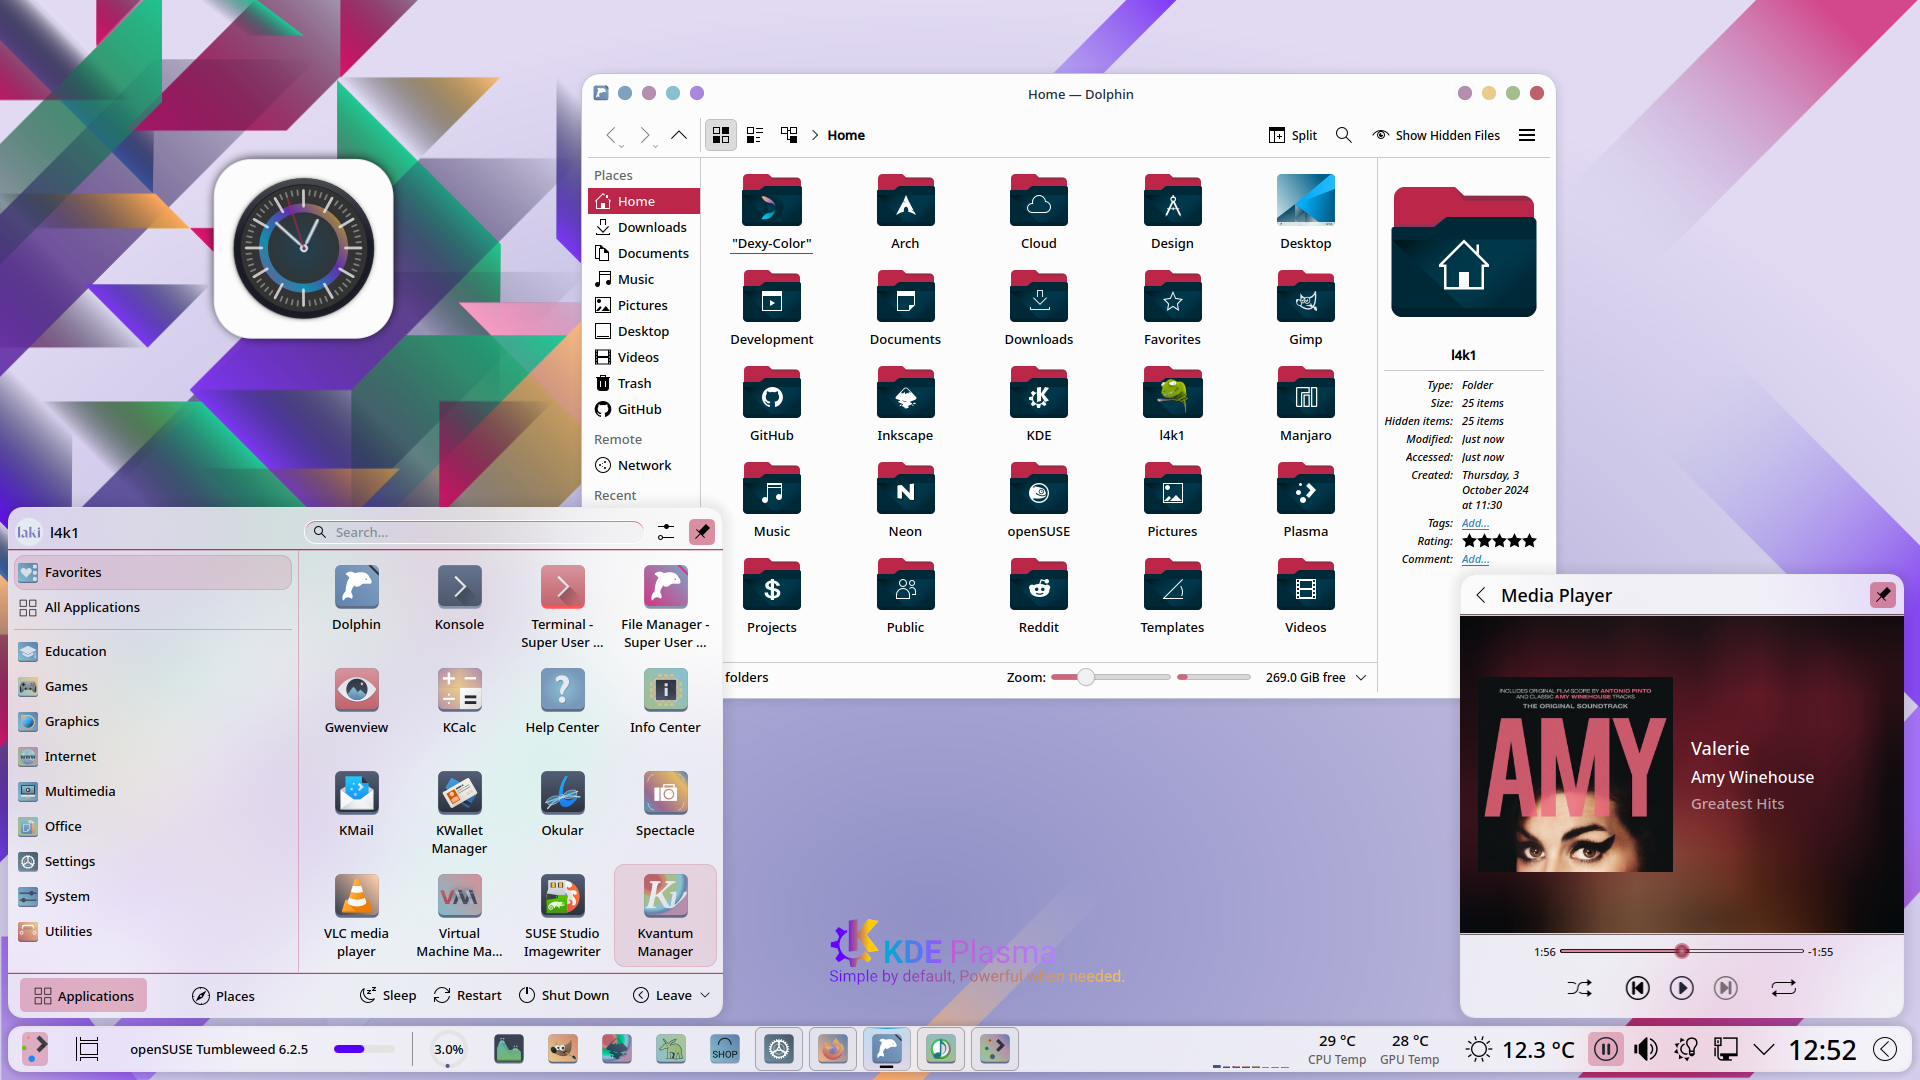Open the Graphics category in launcher

click(x=153, y=721)
